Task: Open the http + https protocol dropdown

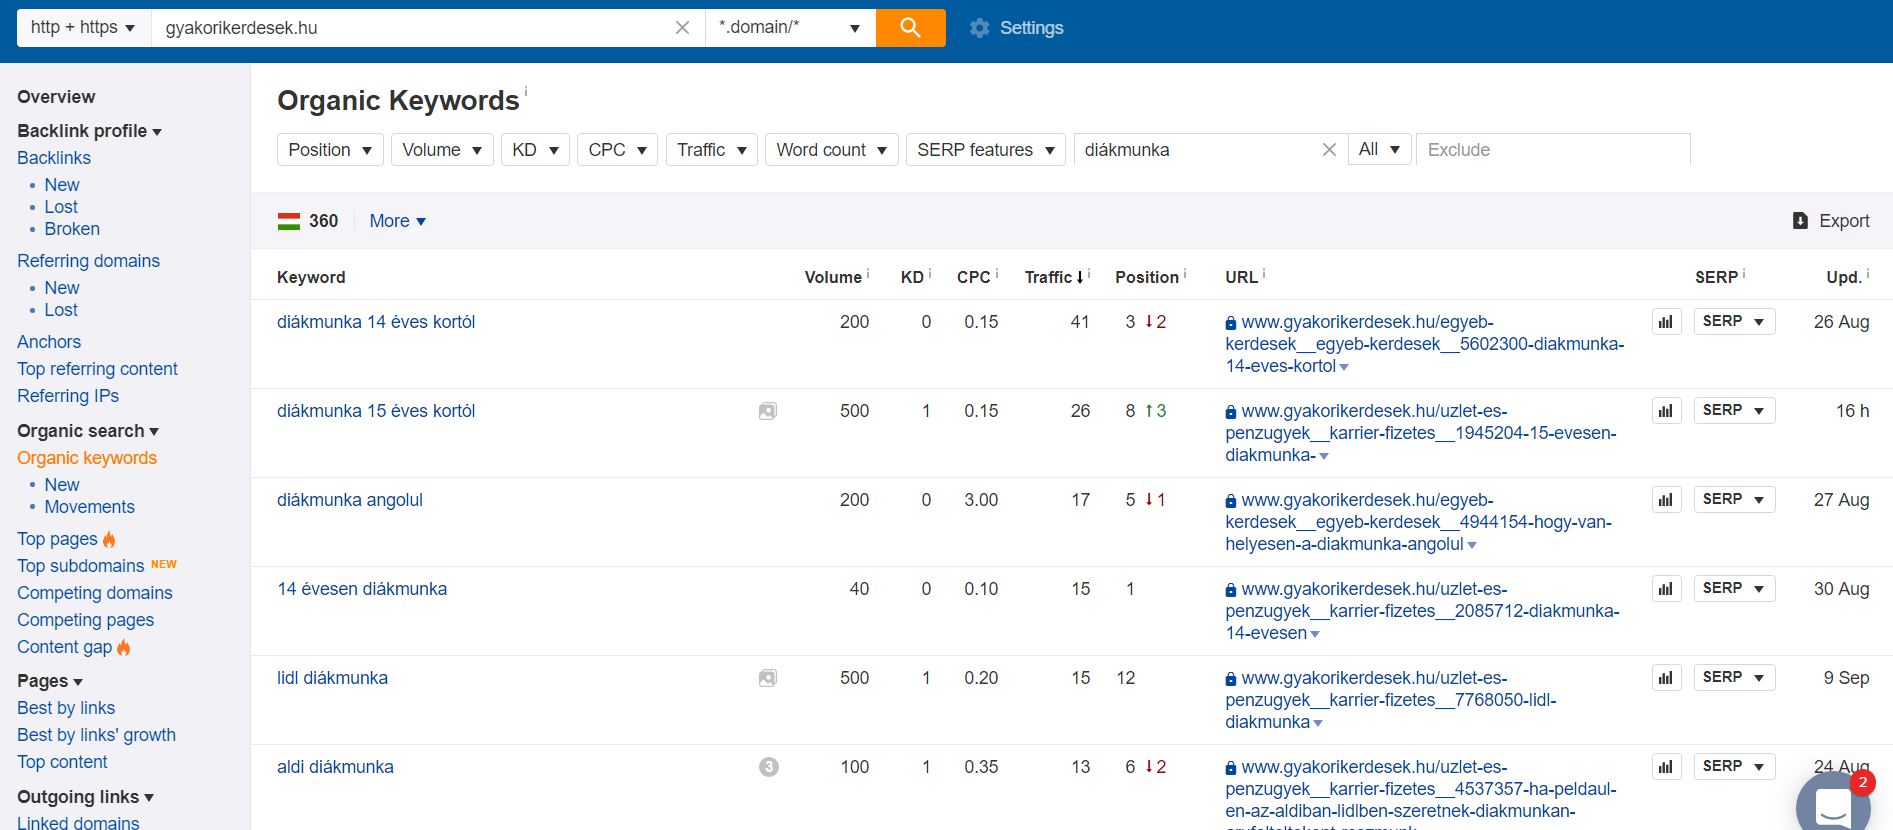Action: [84, 28]
